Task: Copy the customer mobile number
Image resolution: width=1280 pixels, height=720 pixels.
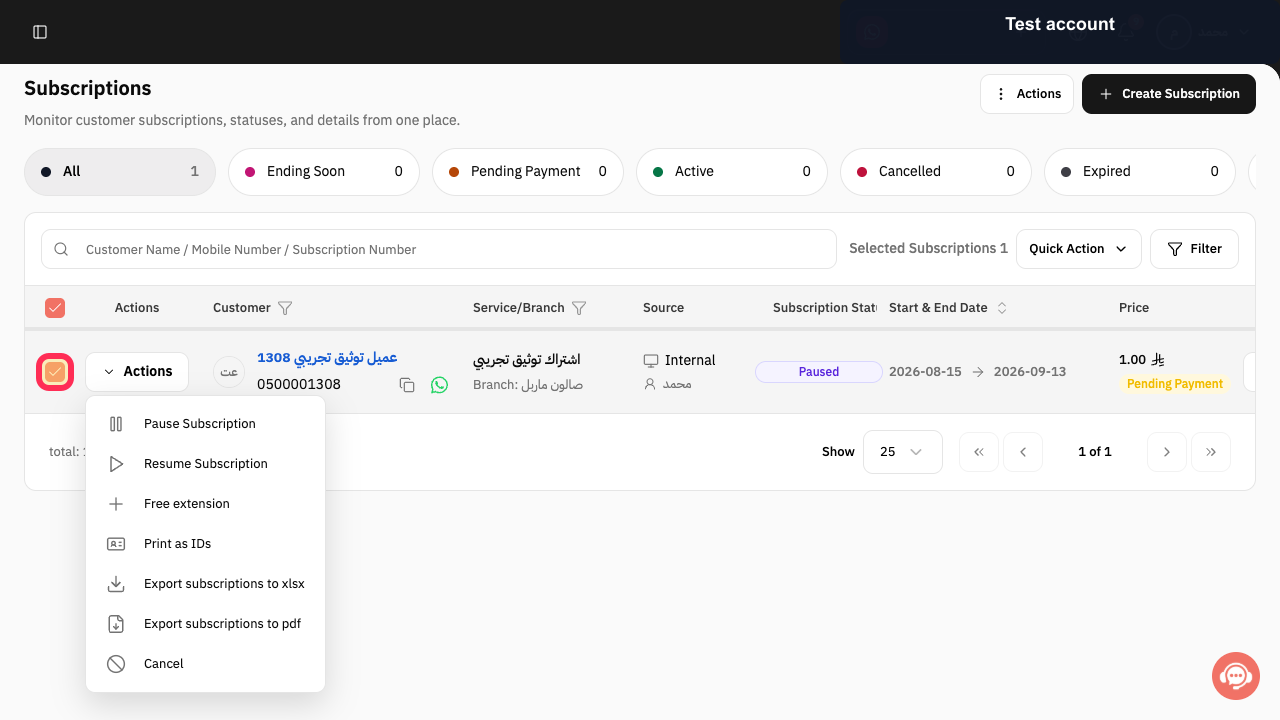Action: pos(407,385)
